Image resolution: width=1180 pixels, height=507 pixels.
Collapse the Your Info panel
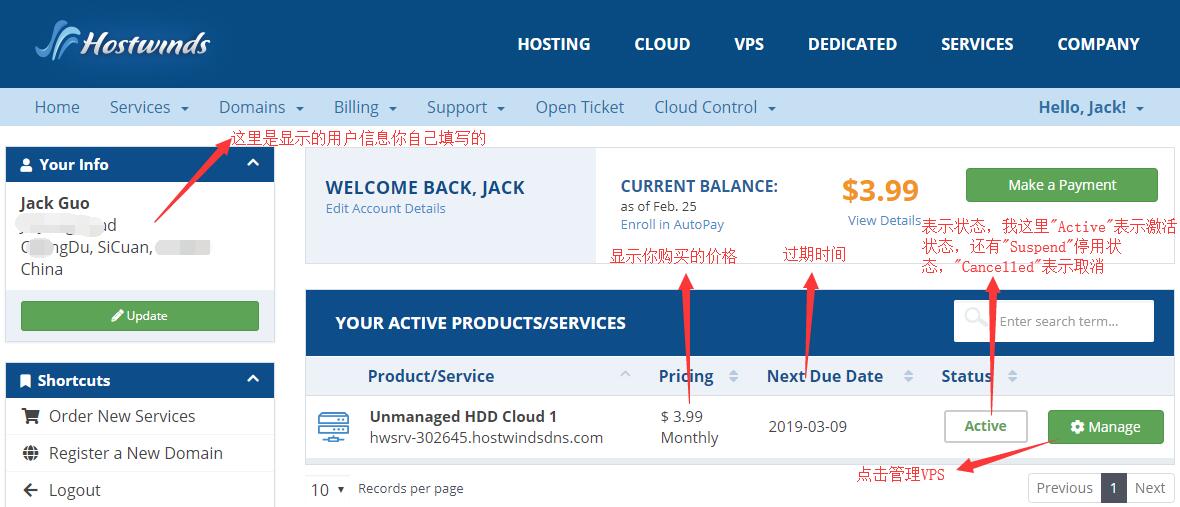click(x=253, y=163)
